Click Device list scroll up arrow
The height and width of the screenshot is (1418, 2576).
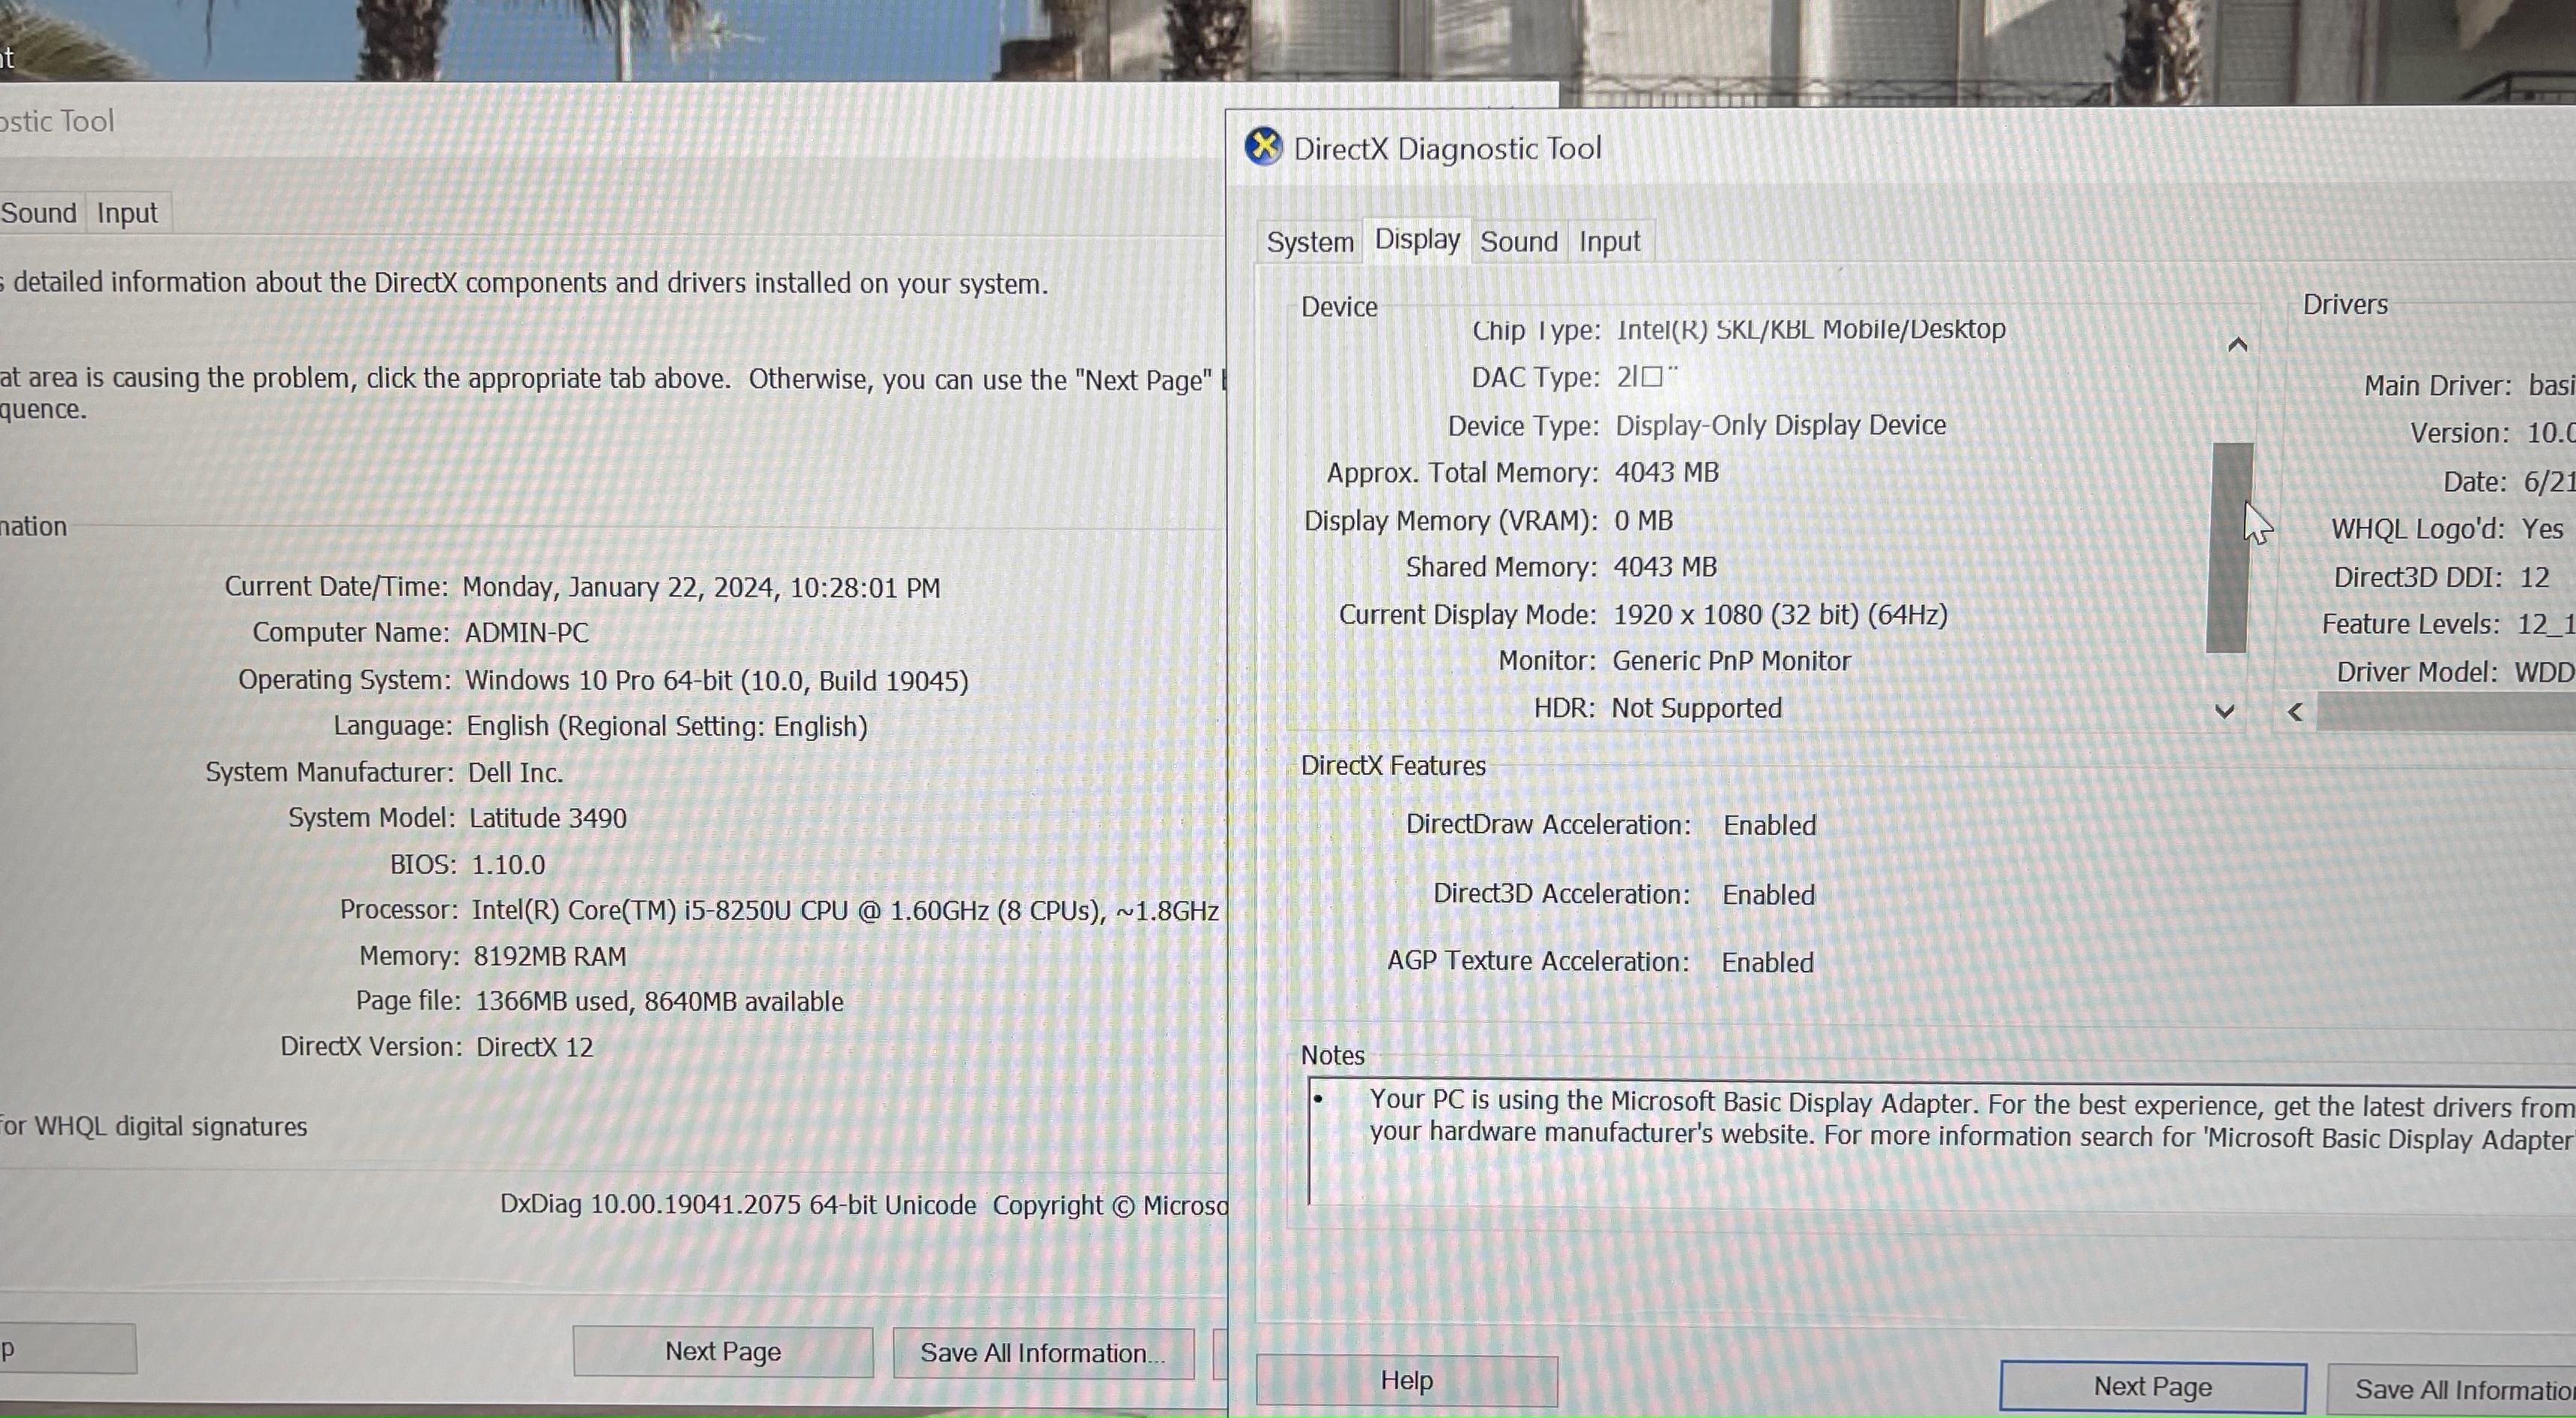tap(2237, 345)
